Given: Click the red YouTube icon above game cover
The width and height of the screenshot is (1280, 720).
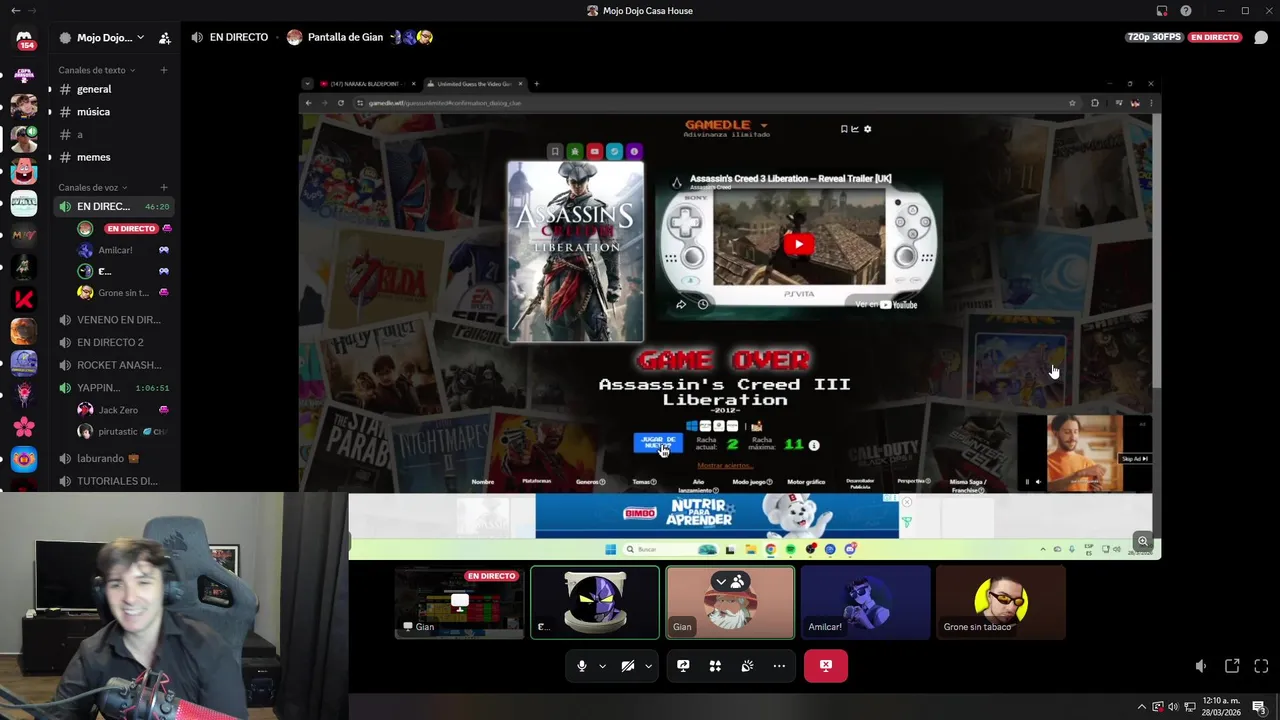Looking at the screenshot, I should (x=594, y=152).
